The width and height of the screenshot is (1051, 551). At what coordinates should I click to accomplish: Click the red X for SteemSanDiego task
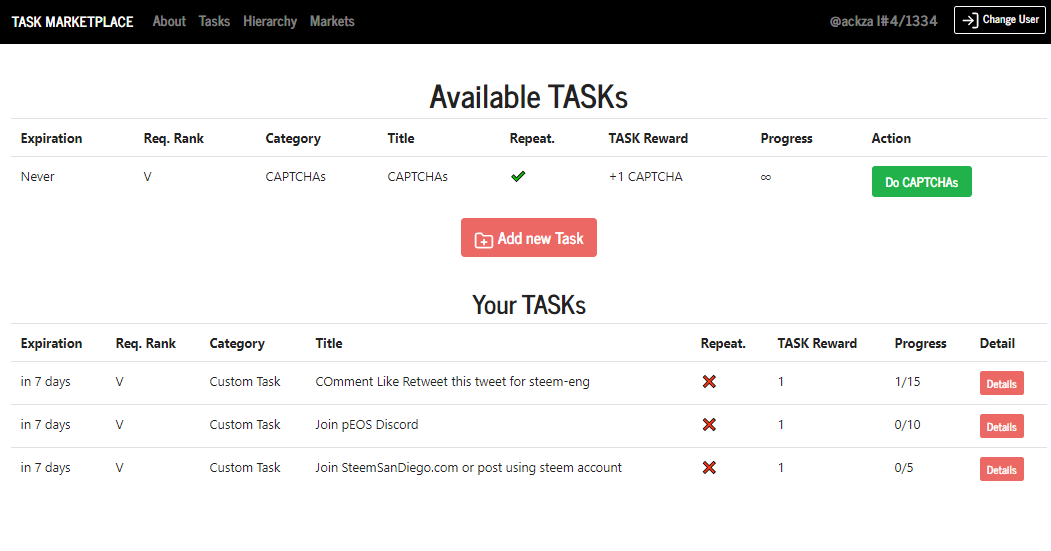(709, 467)
